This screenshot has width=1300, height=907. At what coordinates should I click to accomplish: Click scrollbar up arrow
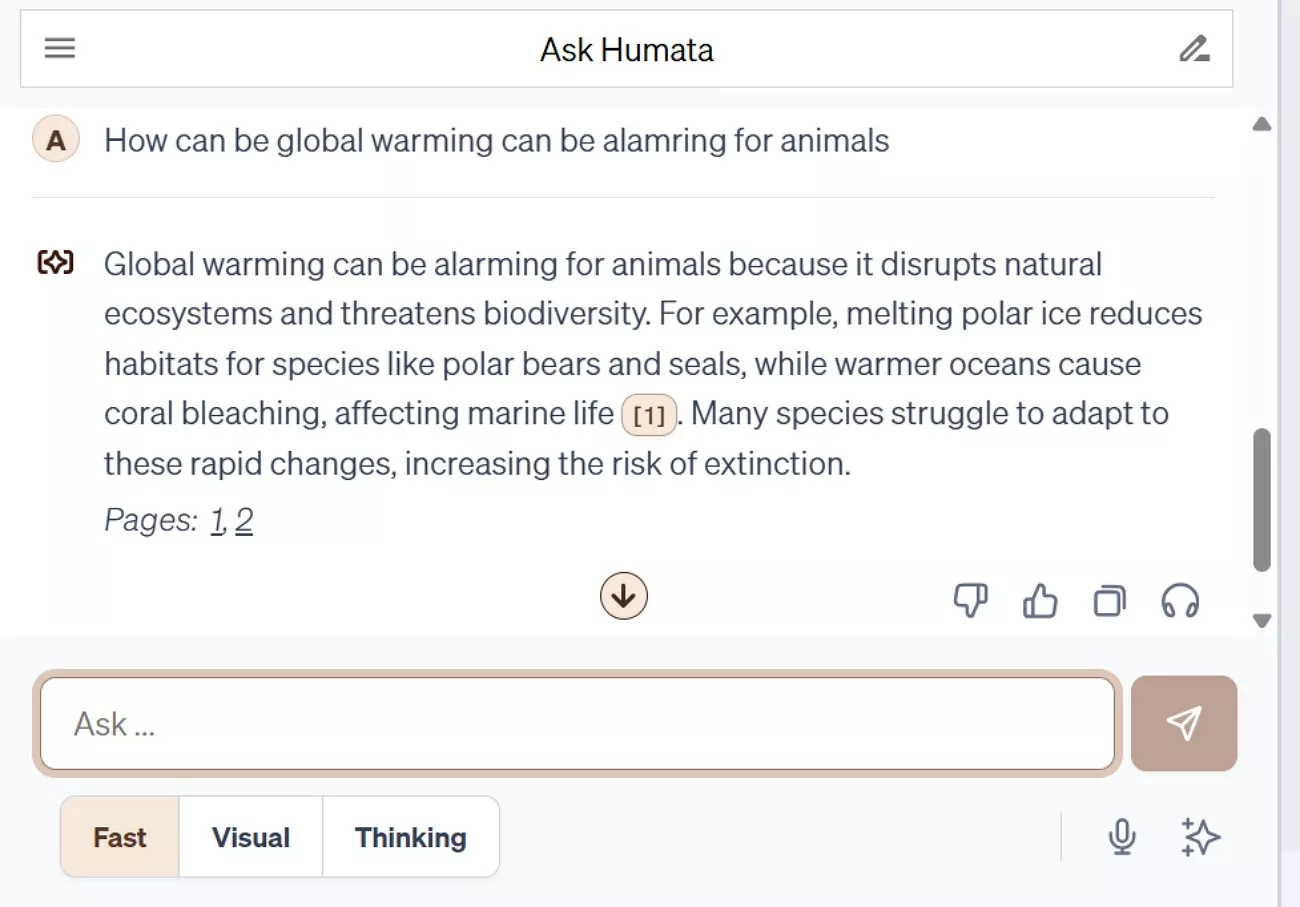[1262, 125]
